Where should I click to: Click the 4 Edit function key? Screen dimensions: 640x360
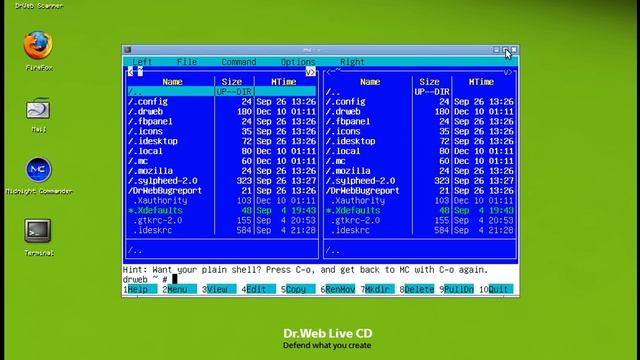[x=259, y=289]
